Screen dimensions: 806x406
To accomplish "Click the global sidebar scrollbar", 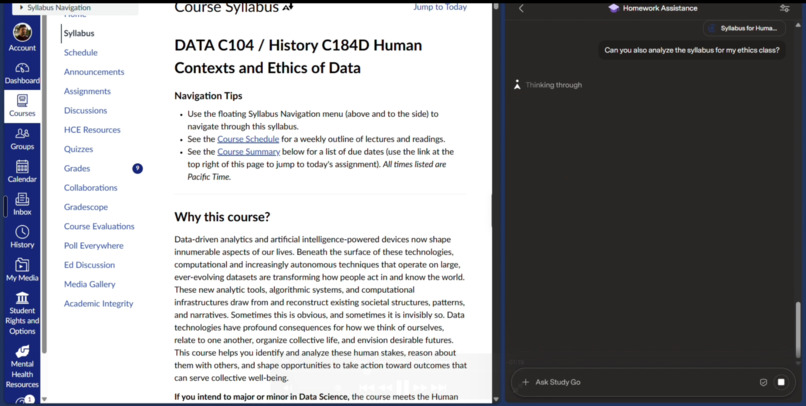I will coord(44,185).
